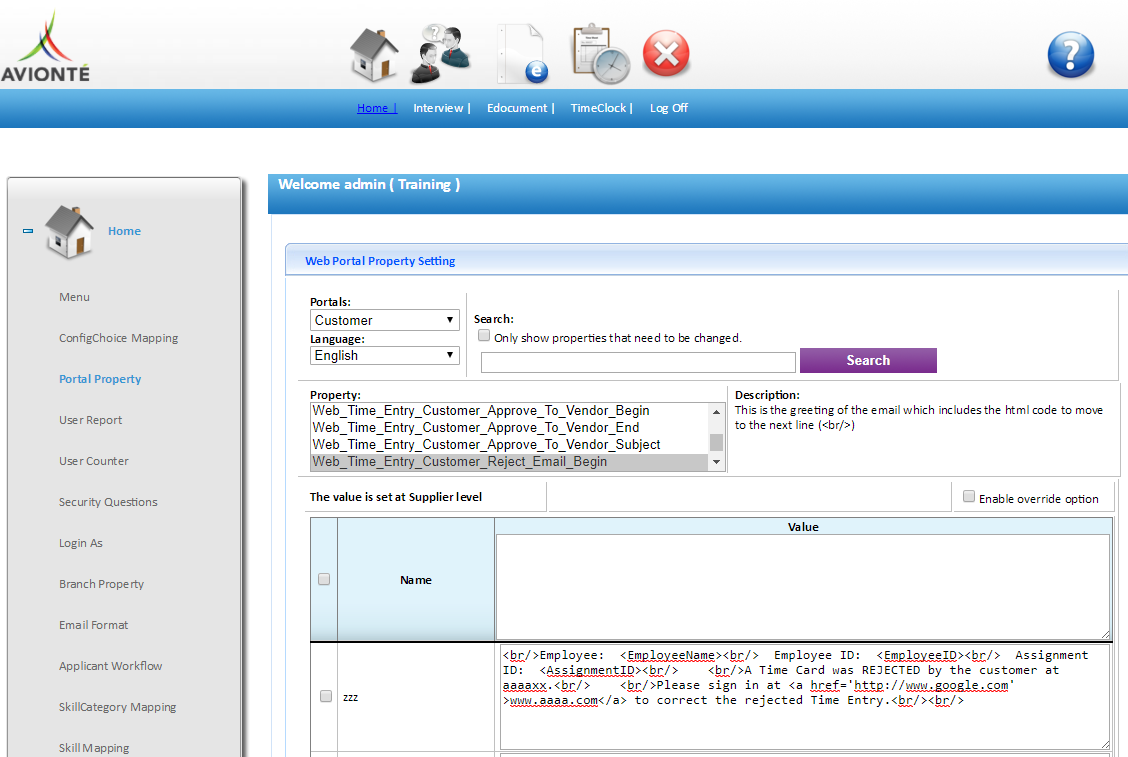This screenshot has height=757, width=1128.
Task: Check Only show properties that need to be changed
Action: [484, 335]
